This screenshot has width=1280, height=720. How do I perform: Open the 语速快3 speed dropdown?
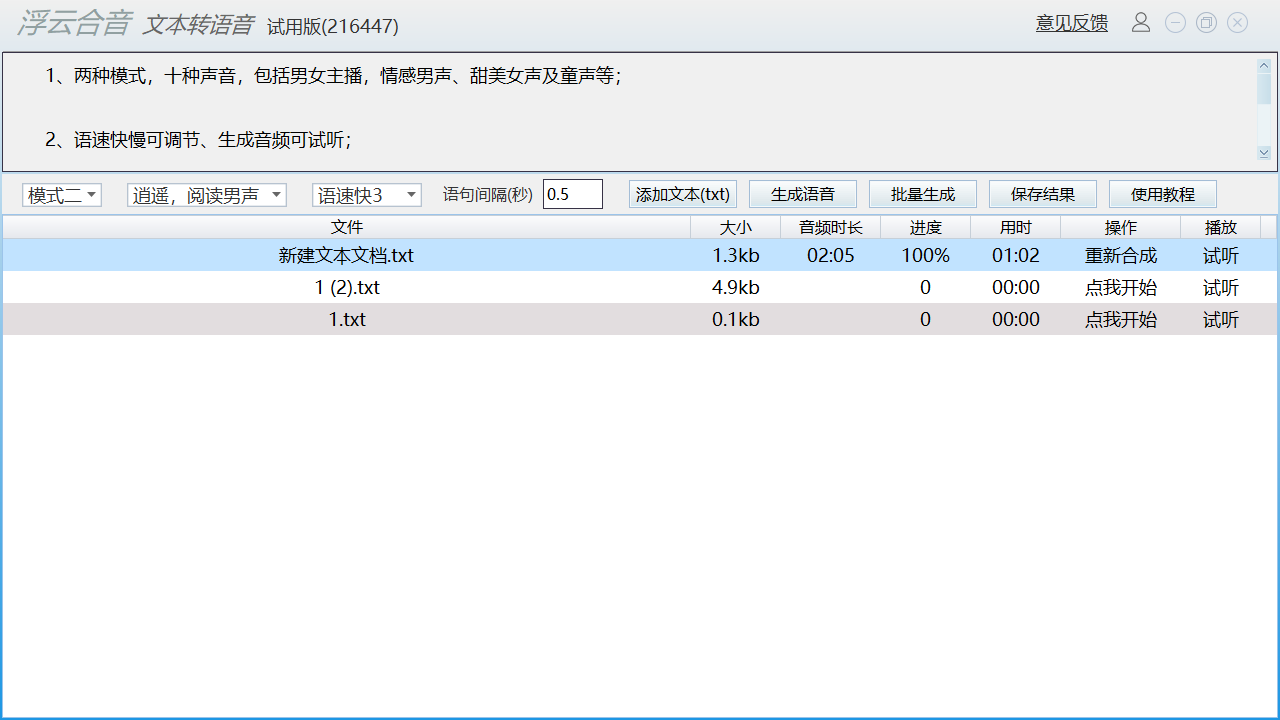367,195
